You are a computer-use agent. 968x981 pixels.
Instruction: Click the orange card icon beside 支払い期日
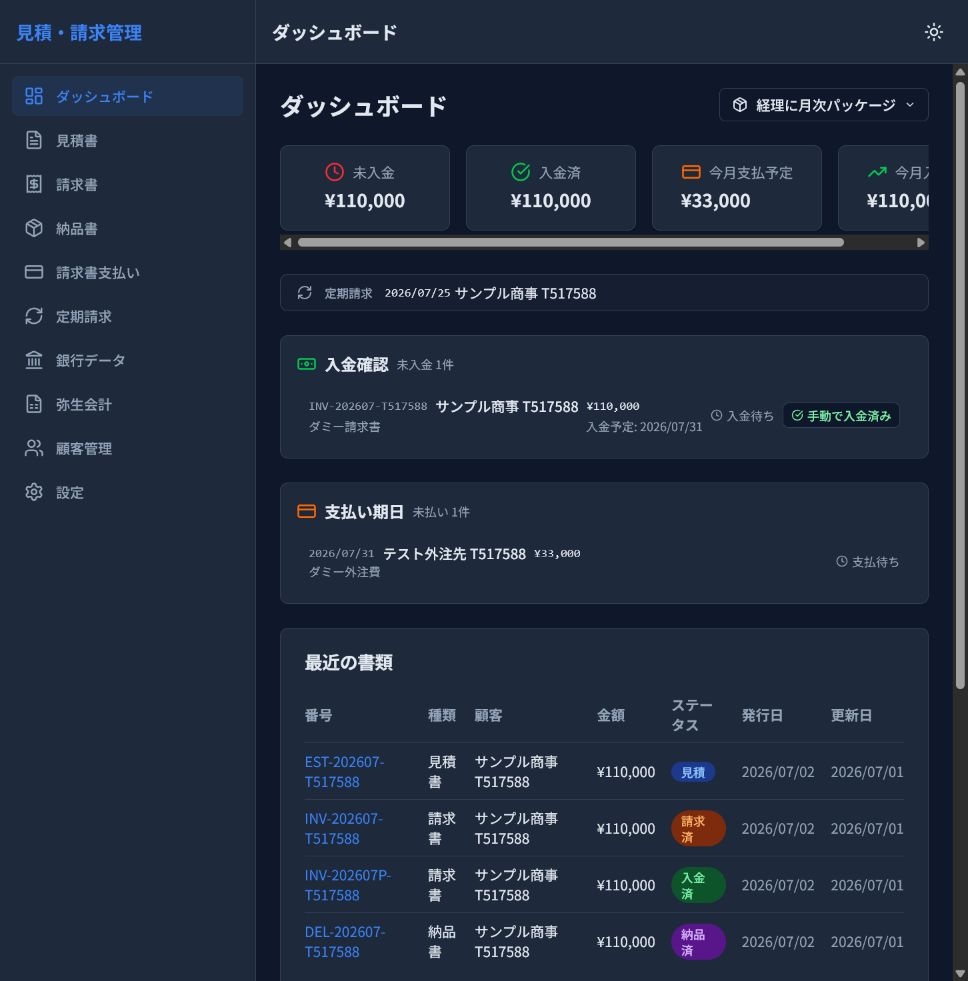[307, 512]
